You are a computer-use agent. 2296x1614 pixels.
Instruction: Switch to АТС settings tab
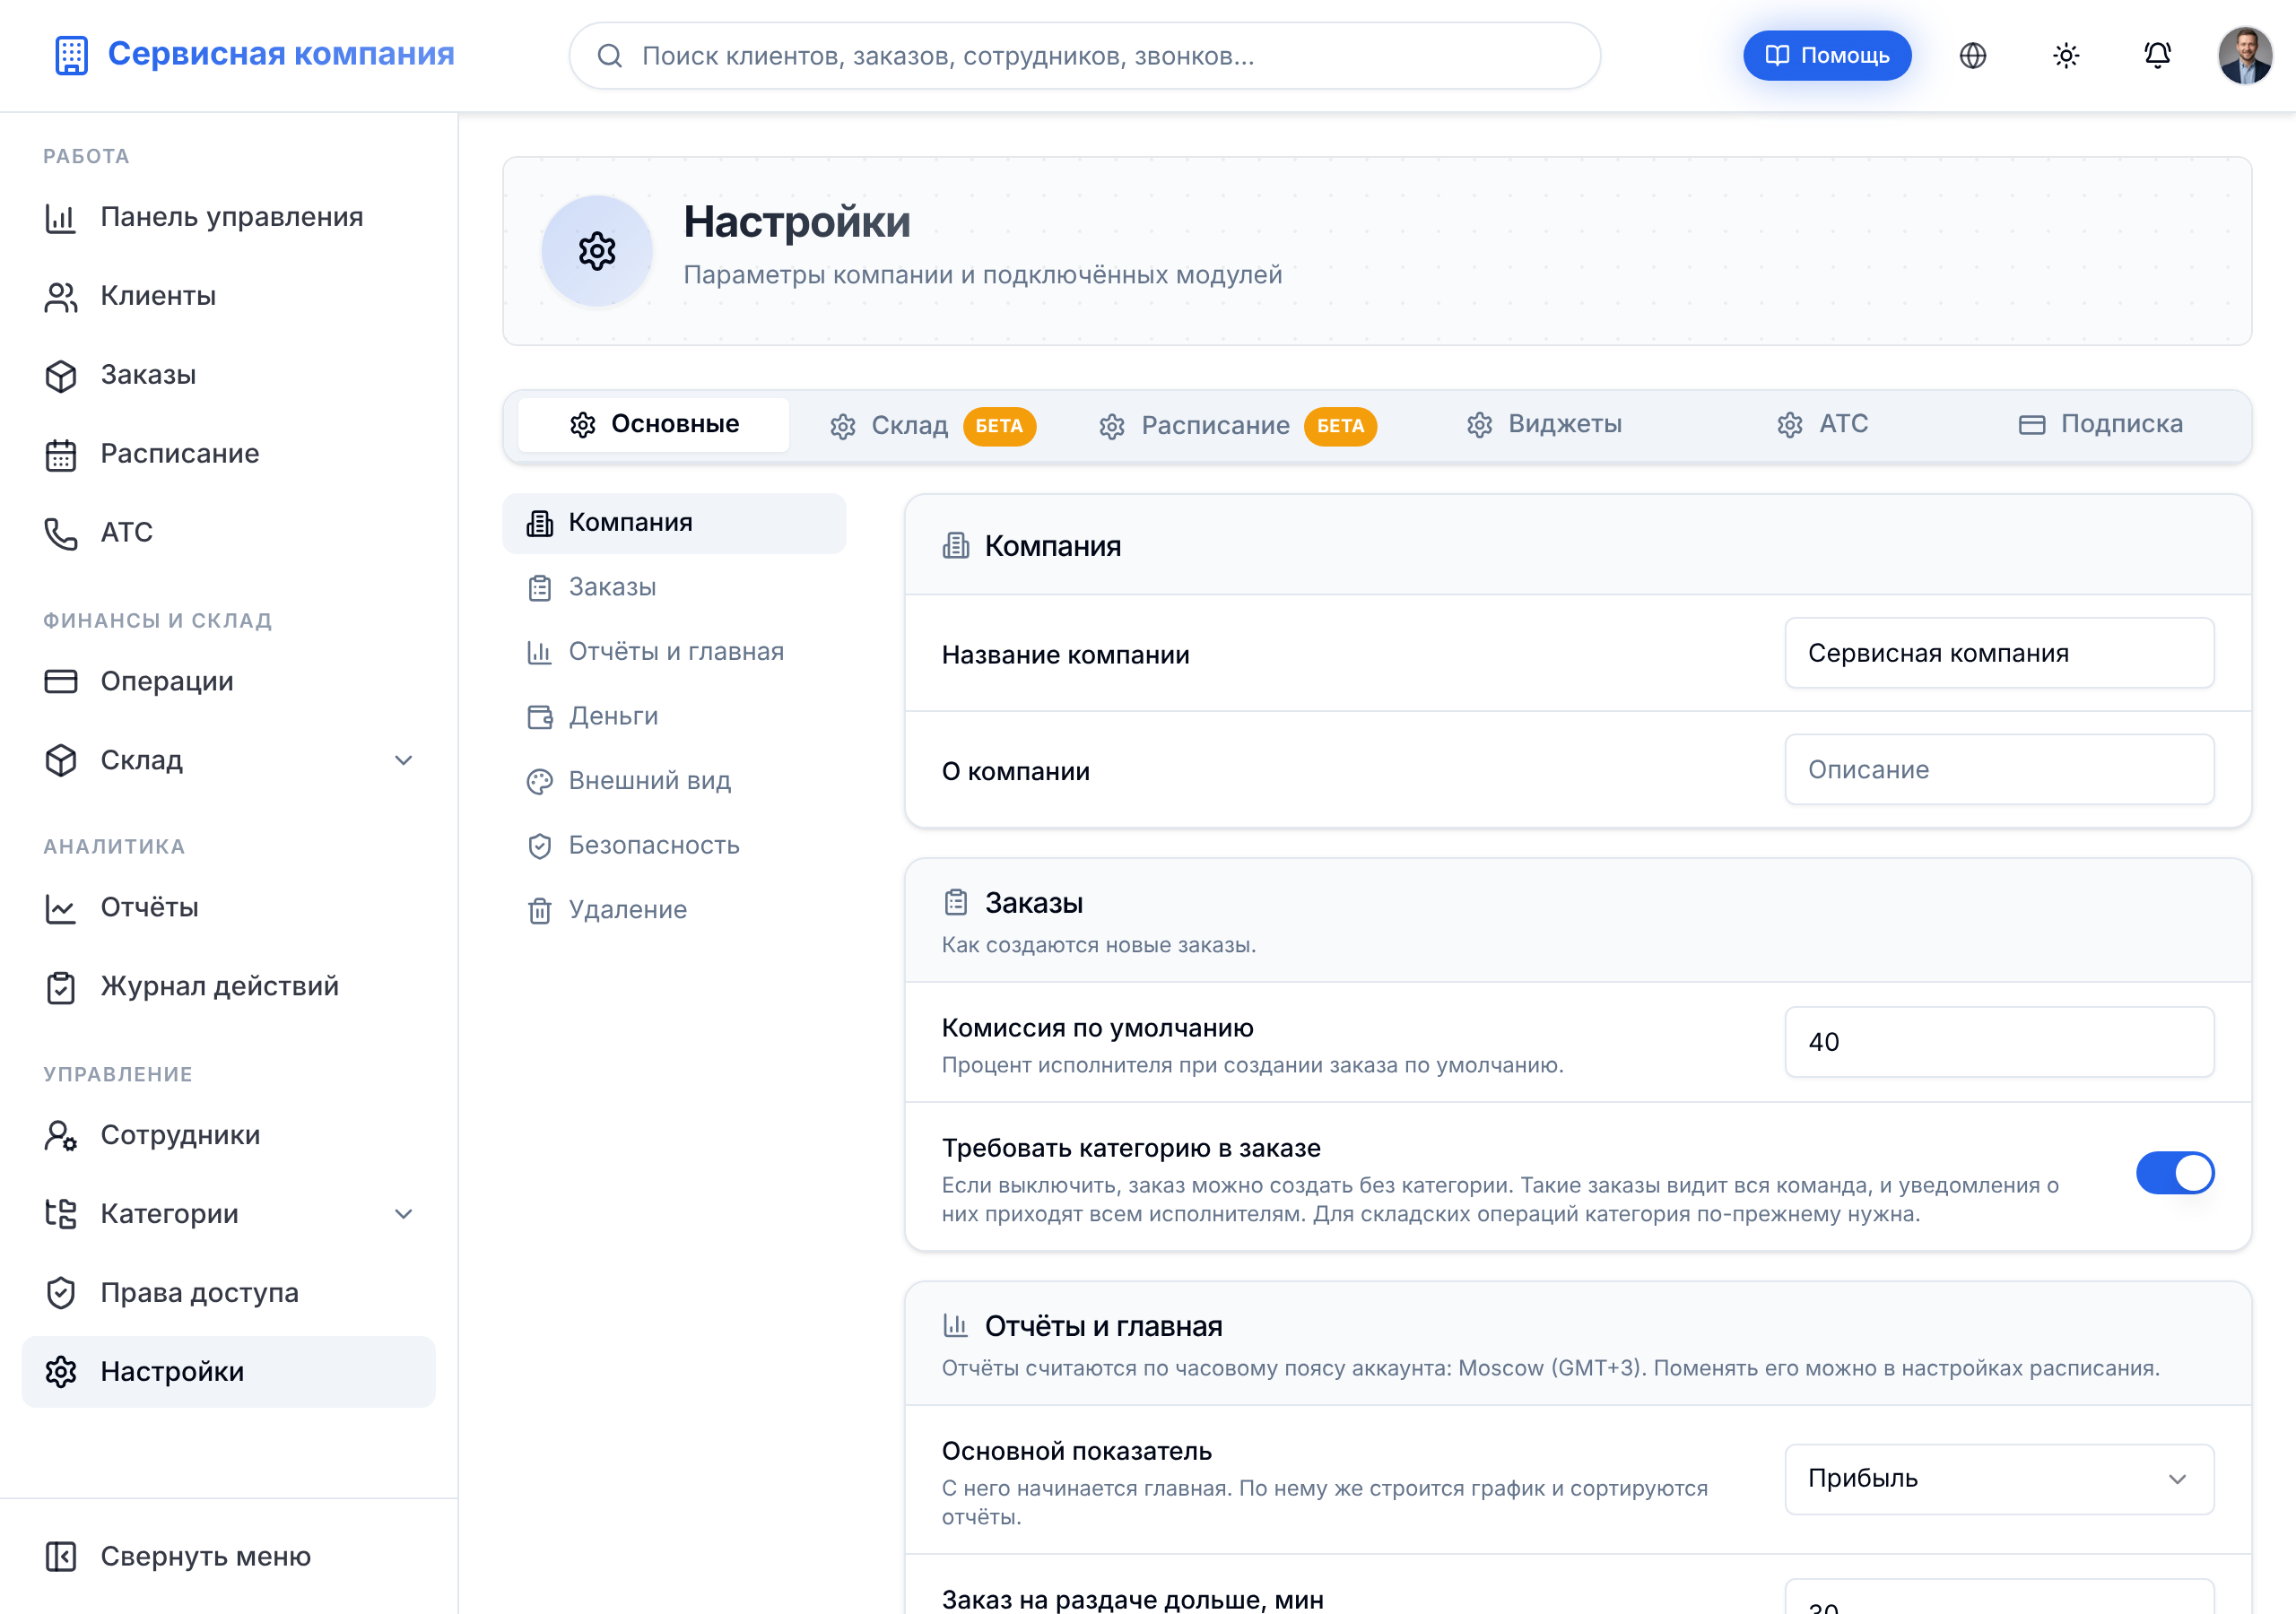click(x=1823, y=425)
